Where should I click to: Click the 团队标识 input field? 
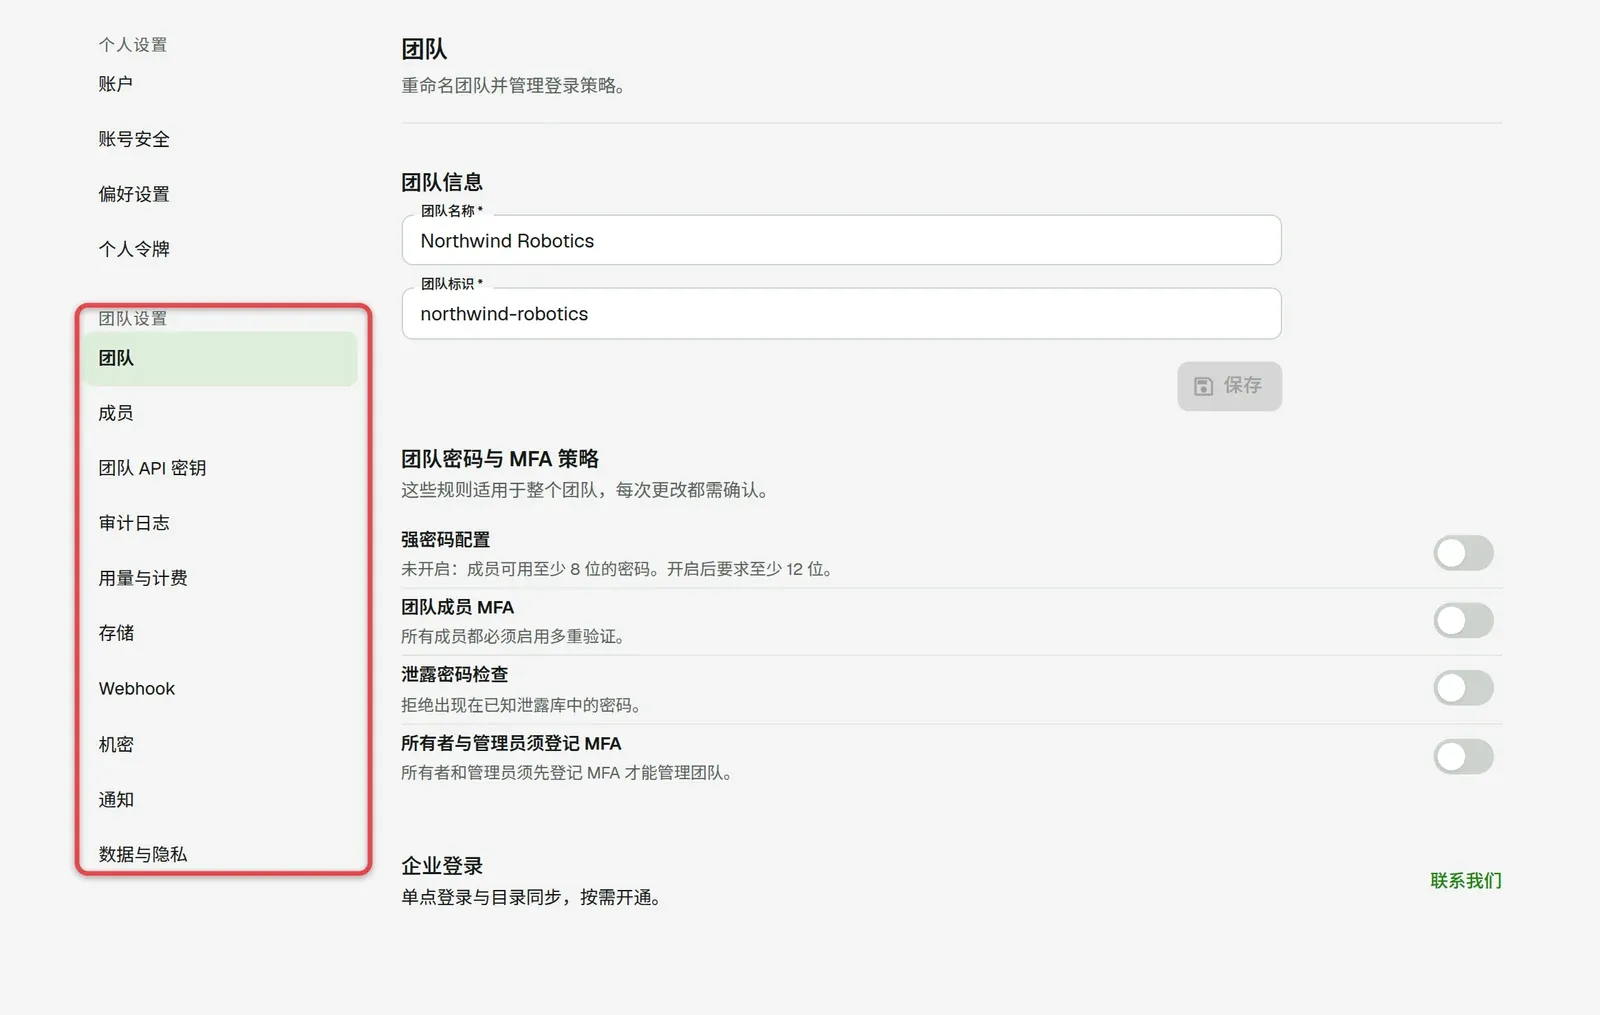click(841, 314)
